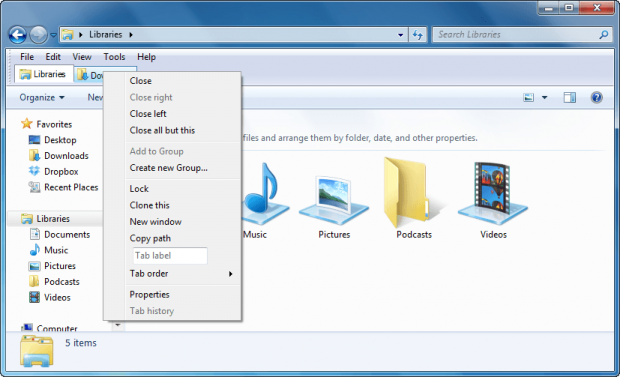Open the Help menu

(146, 57)
